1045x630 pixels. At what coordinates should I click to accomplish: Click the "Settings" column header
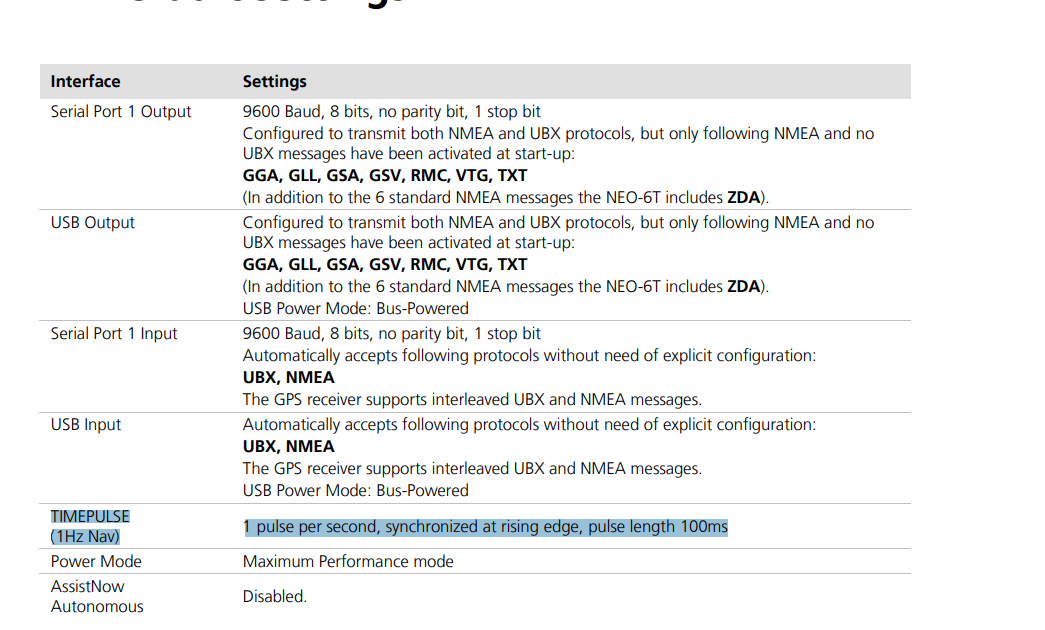tap(274, 81)
